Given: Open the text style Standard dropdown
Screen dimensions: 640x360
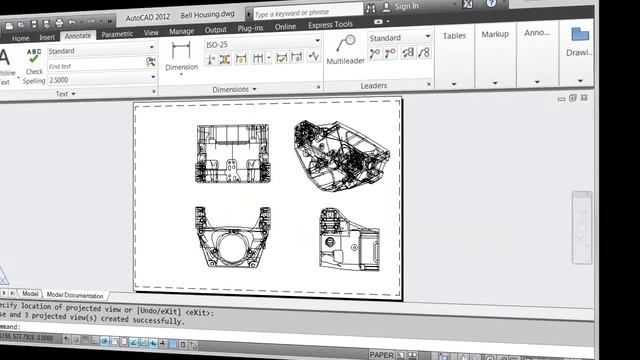Looking at the screenshot, I should [x=151, y=48].
